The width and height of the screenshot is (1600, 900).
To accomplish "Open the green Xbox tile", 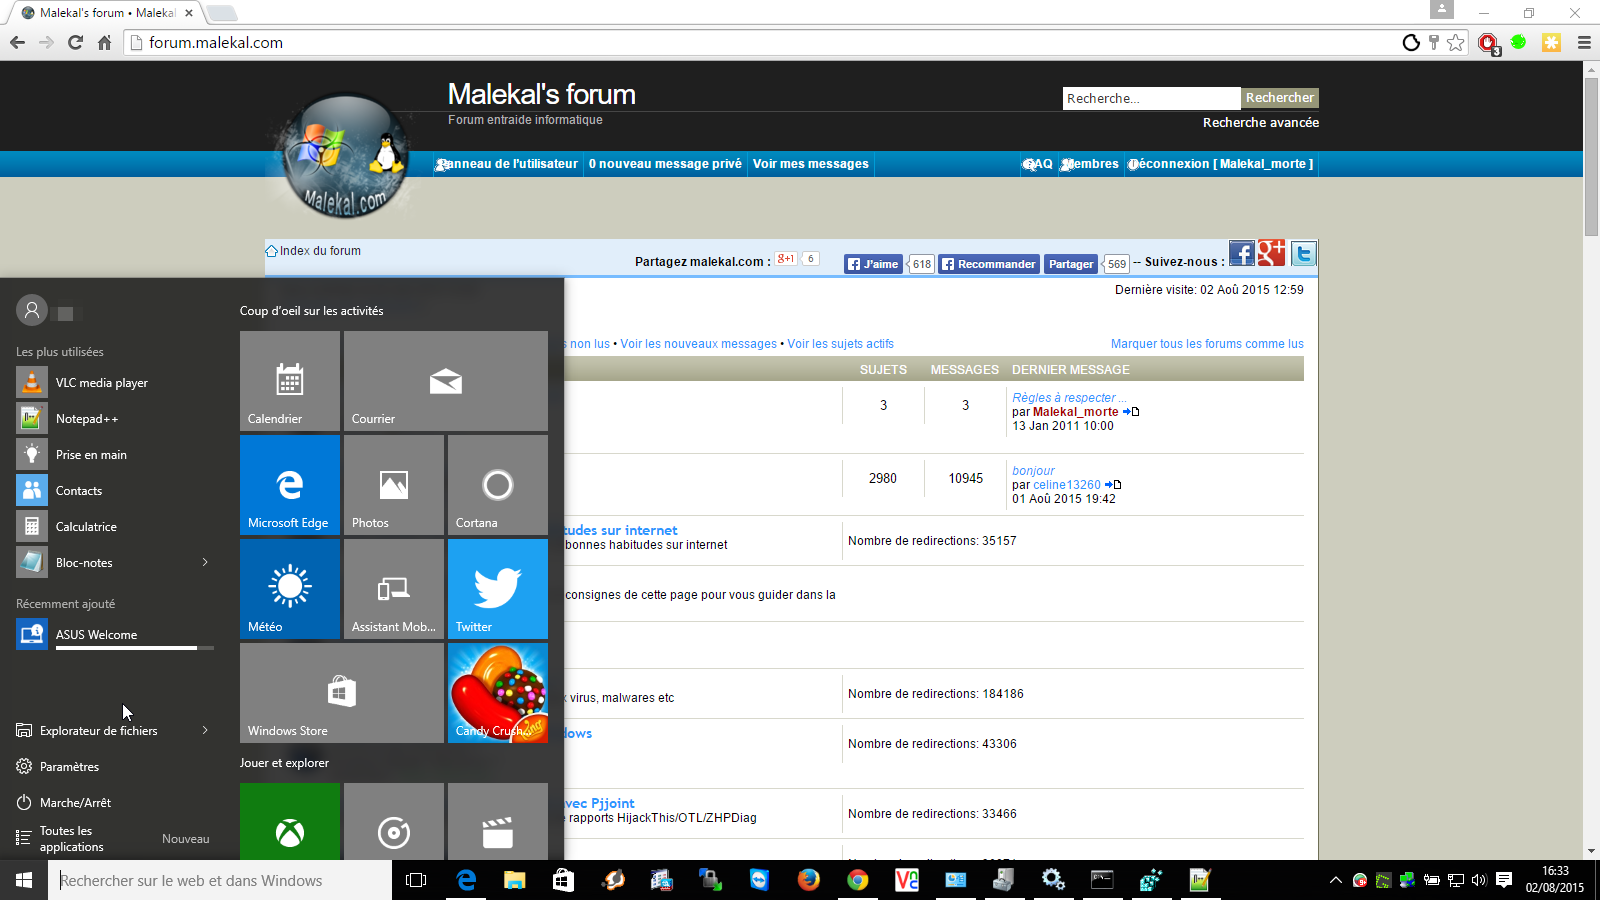I will click(x=290, y=822).
